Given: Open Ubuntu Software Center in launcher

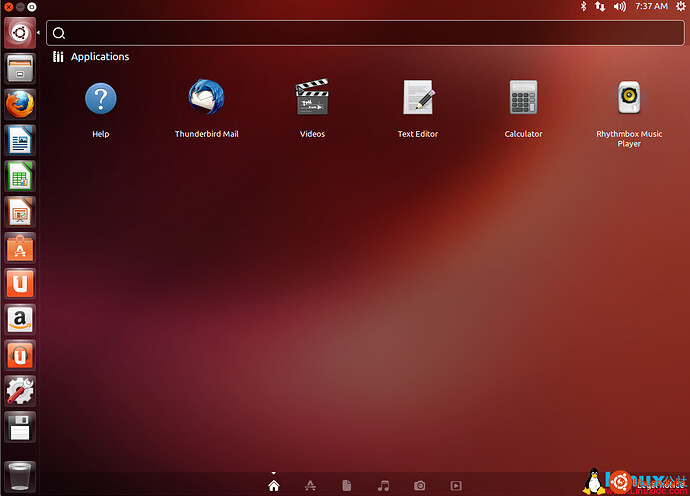Looking at the screenshot, I should (x=20, y=247).
